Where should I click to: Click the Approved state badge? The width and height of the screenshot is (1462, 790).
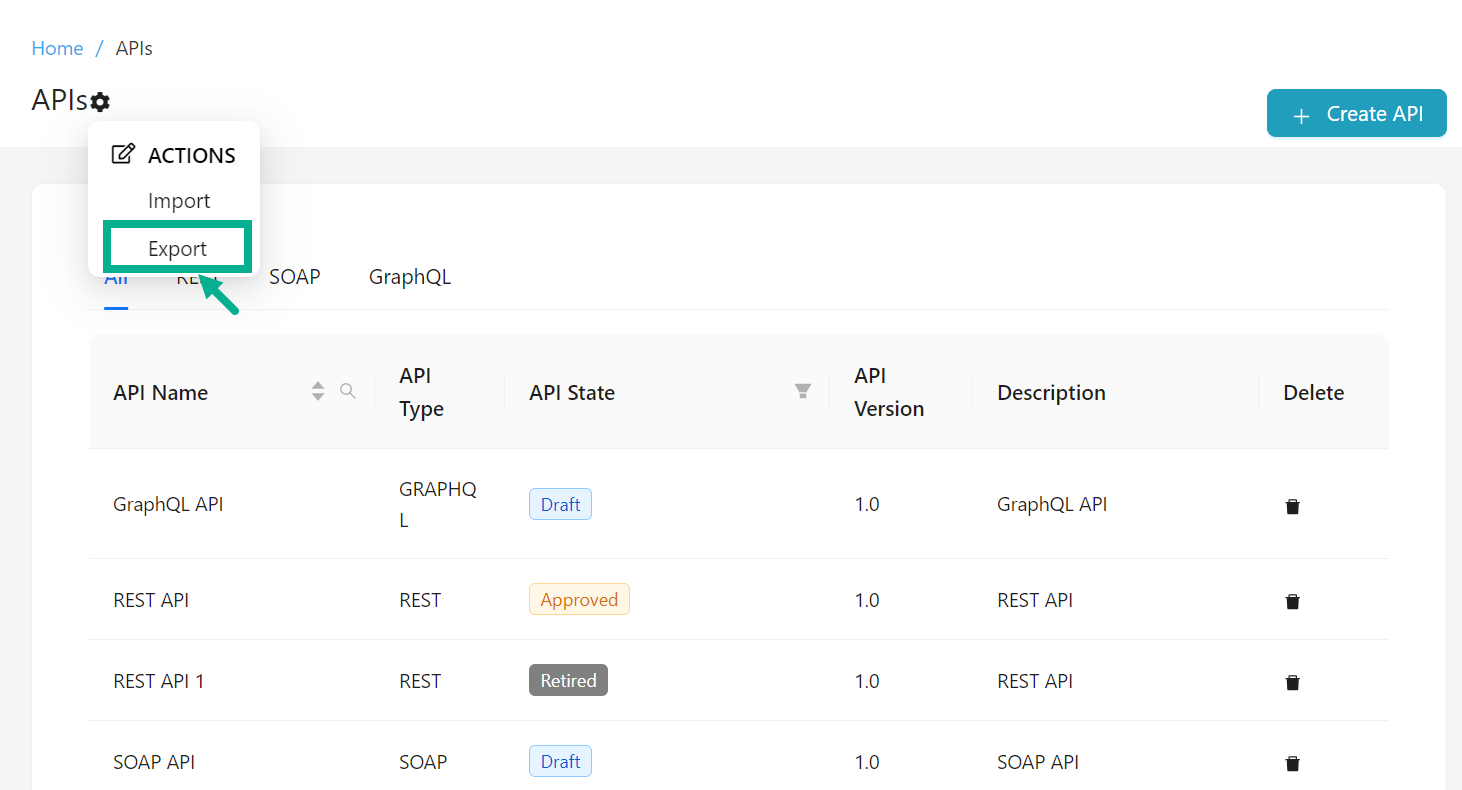click(x=579, y=600)
